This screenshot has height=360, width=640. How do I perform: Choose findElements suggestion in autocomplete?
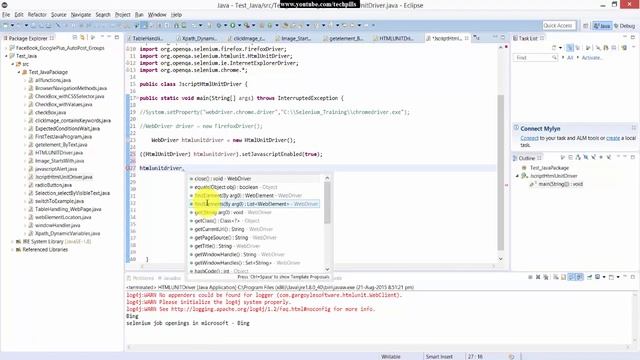[x=254, y=204]
